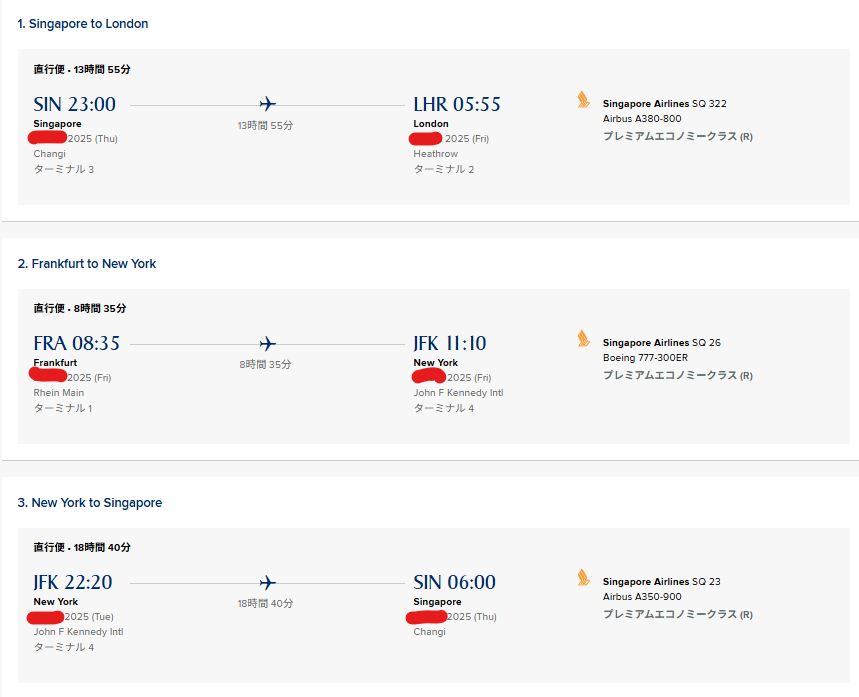
Task: Click the LHR 05:55 arrival time
Action: (x=457, y=104)
